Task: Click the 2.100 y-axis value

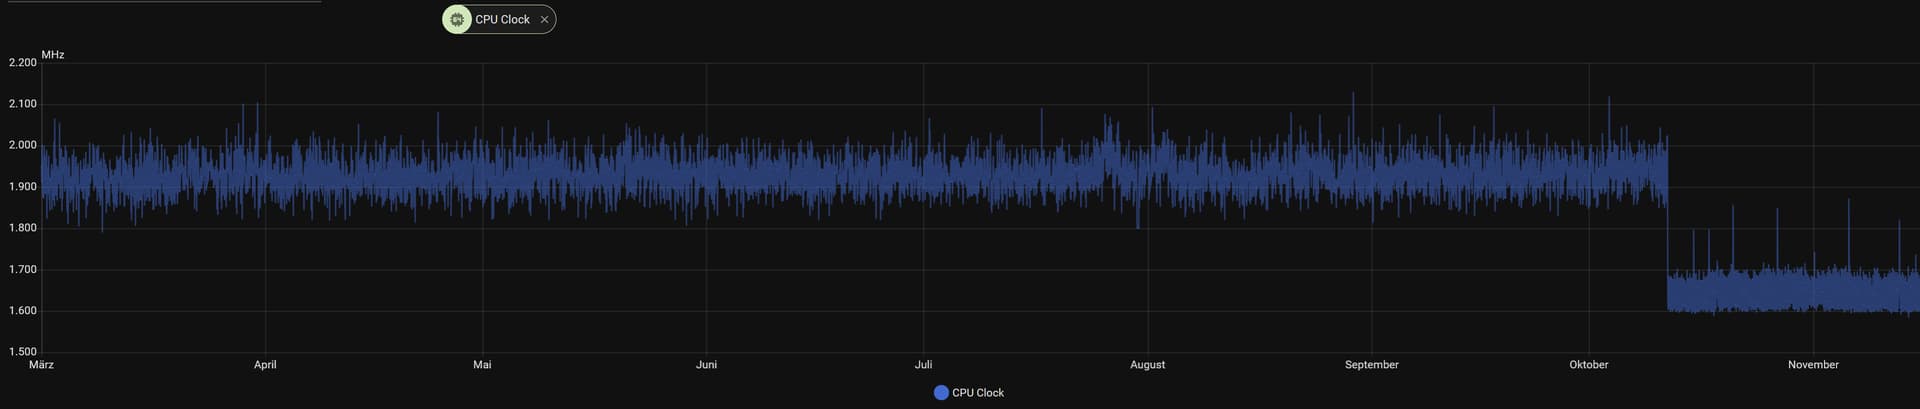Action: (22, 104)
